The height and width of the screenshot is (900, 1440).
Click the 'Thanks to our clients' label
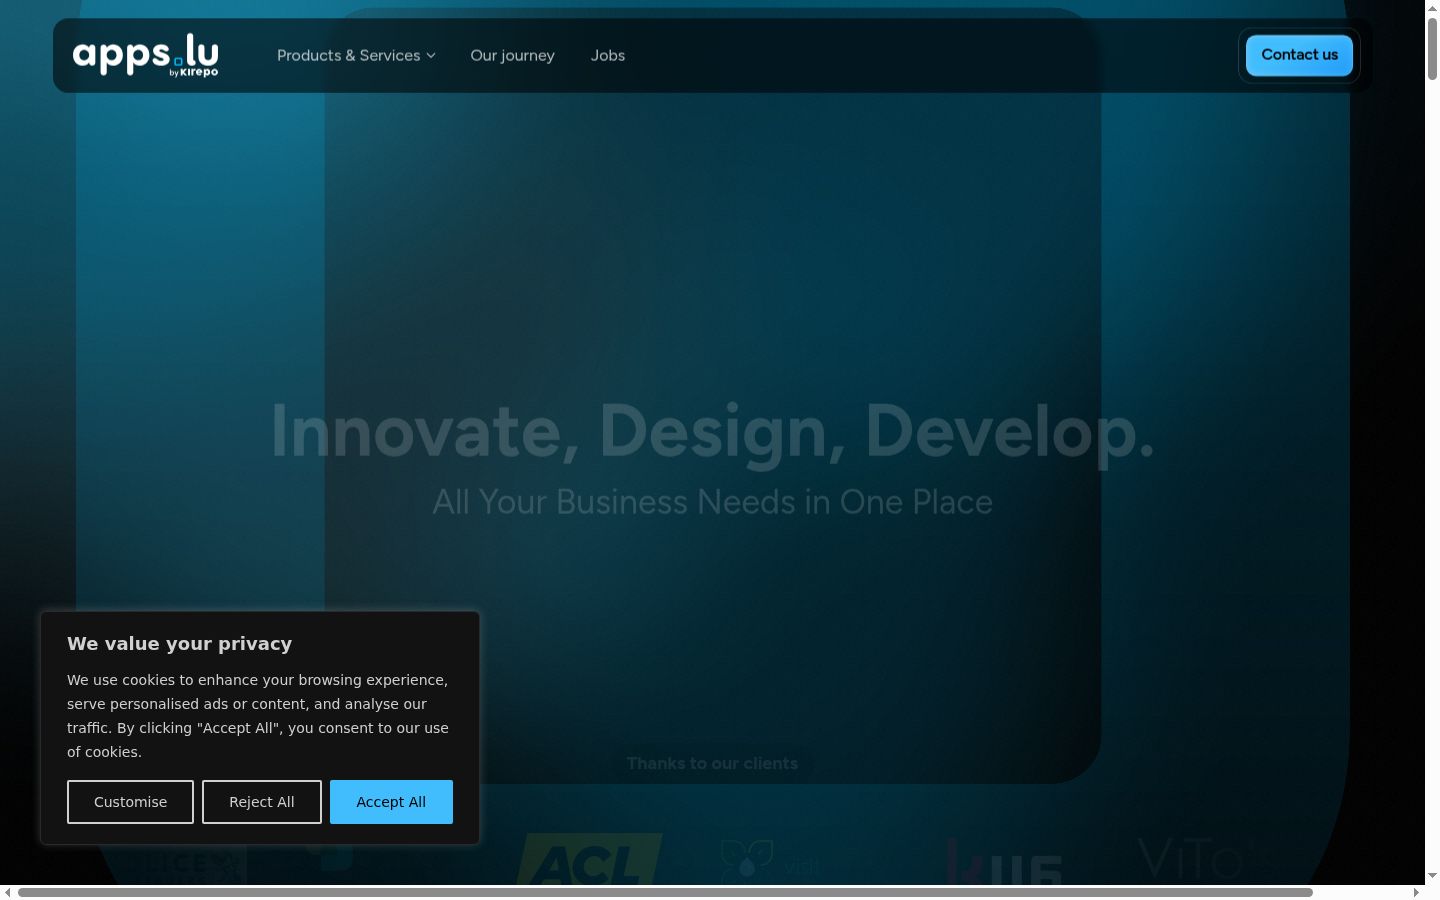pyautogui.click(x=712, y=764)
